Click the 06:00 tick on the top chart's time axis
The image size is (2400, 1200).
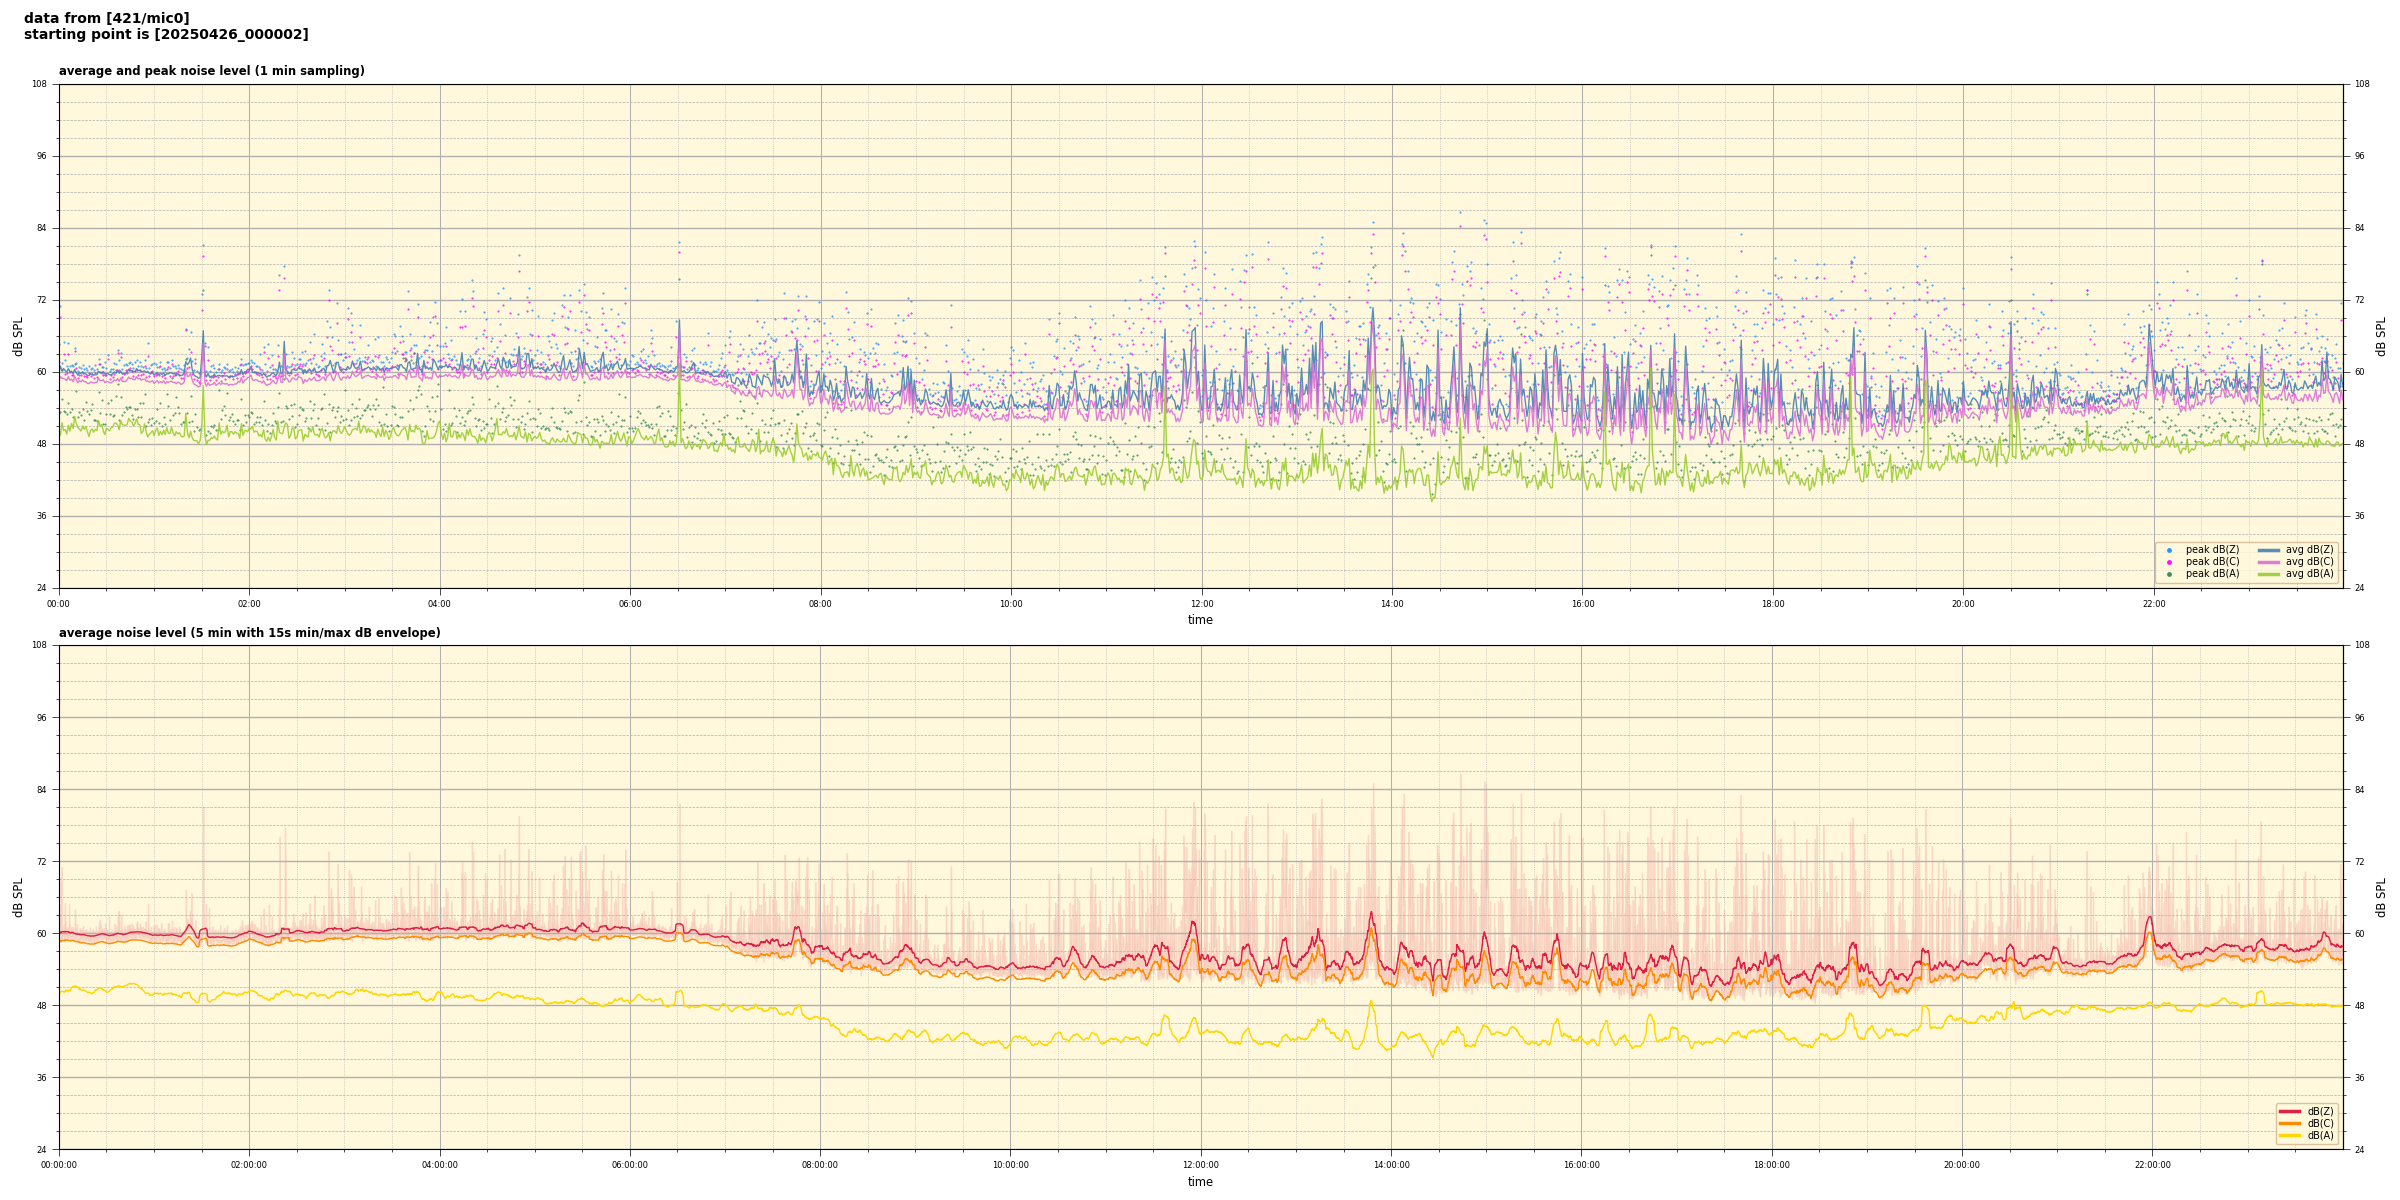630,604
